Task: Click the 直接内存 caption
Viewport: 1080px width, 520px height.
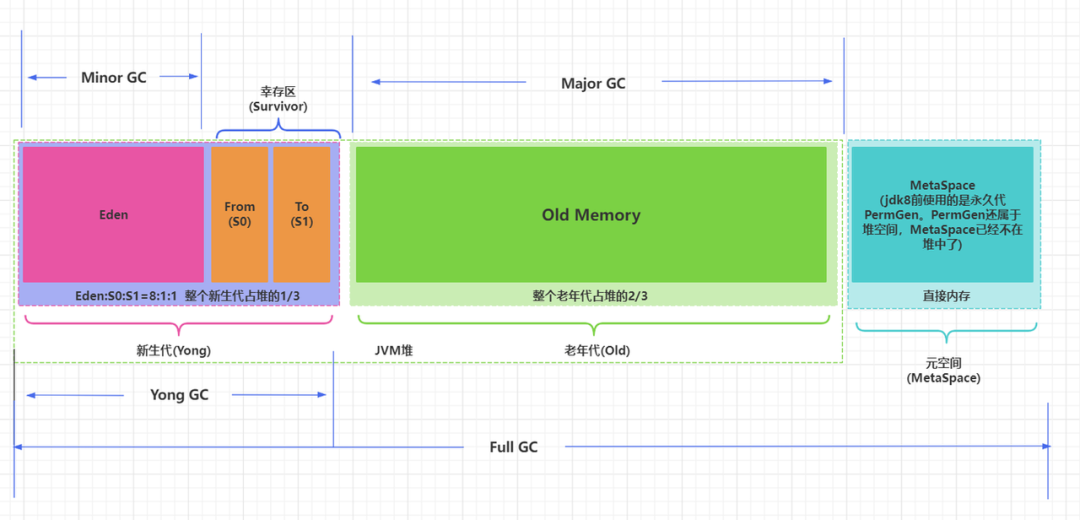Action: 946,296
